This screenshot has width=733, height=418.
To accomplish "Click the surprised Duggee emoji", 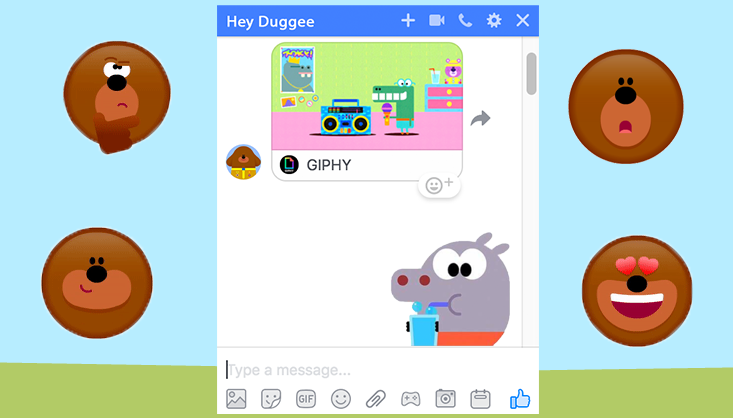I will [x=625, y=107].
